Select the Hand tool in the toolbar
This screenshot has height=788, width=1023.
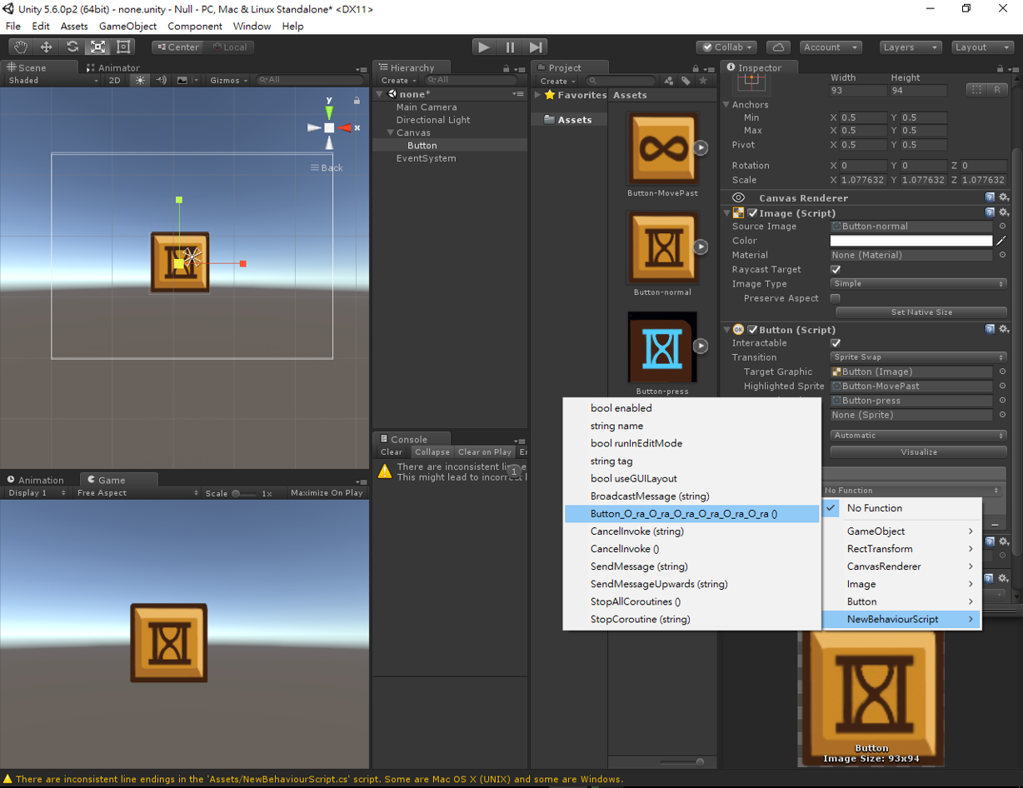click(21, 46)
